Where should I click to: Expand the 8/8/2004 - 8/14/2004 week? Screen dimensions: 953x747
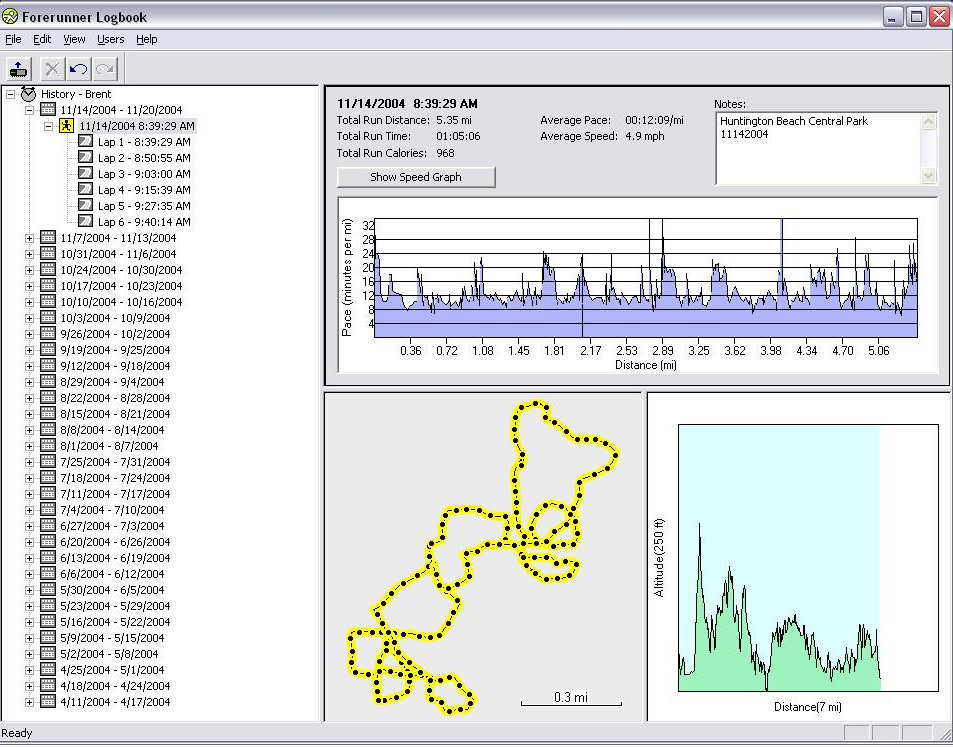tap(29, 430)
